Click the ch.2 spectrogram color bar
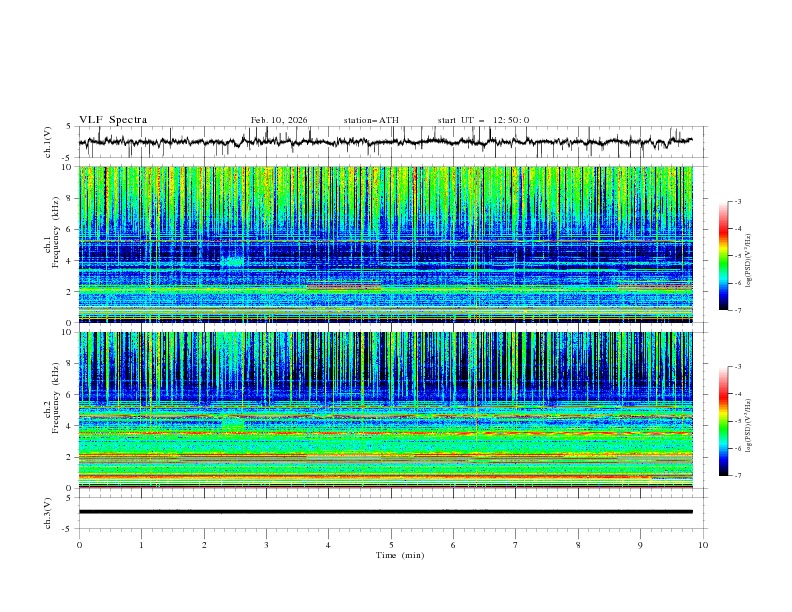792x612 pixels. 723,421
